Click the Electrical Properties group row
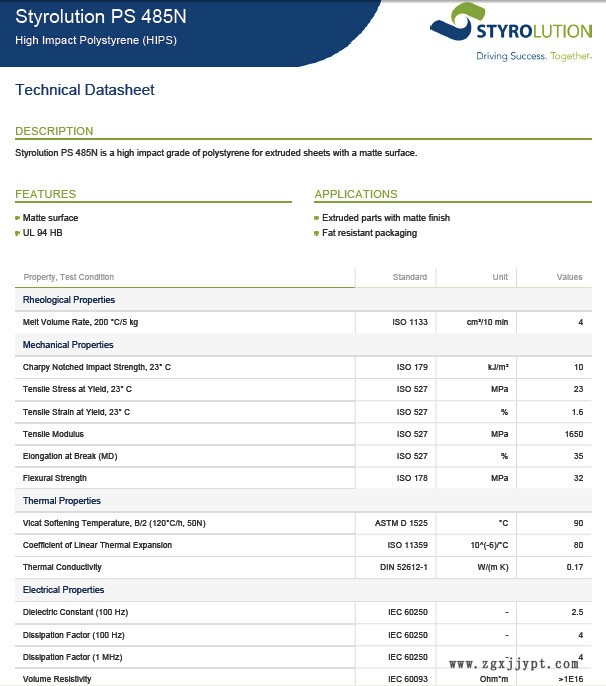This screenshot has width=606, height=686. pyautogui.click(x=63, y=590)
